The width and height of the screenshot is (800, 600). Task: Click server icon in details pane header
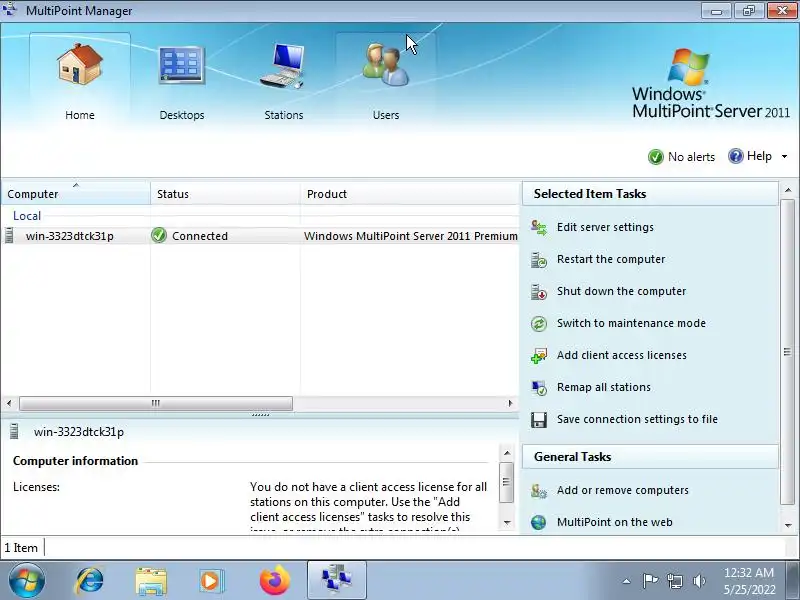point(14,432)
